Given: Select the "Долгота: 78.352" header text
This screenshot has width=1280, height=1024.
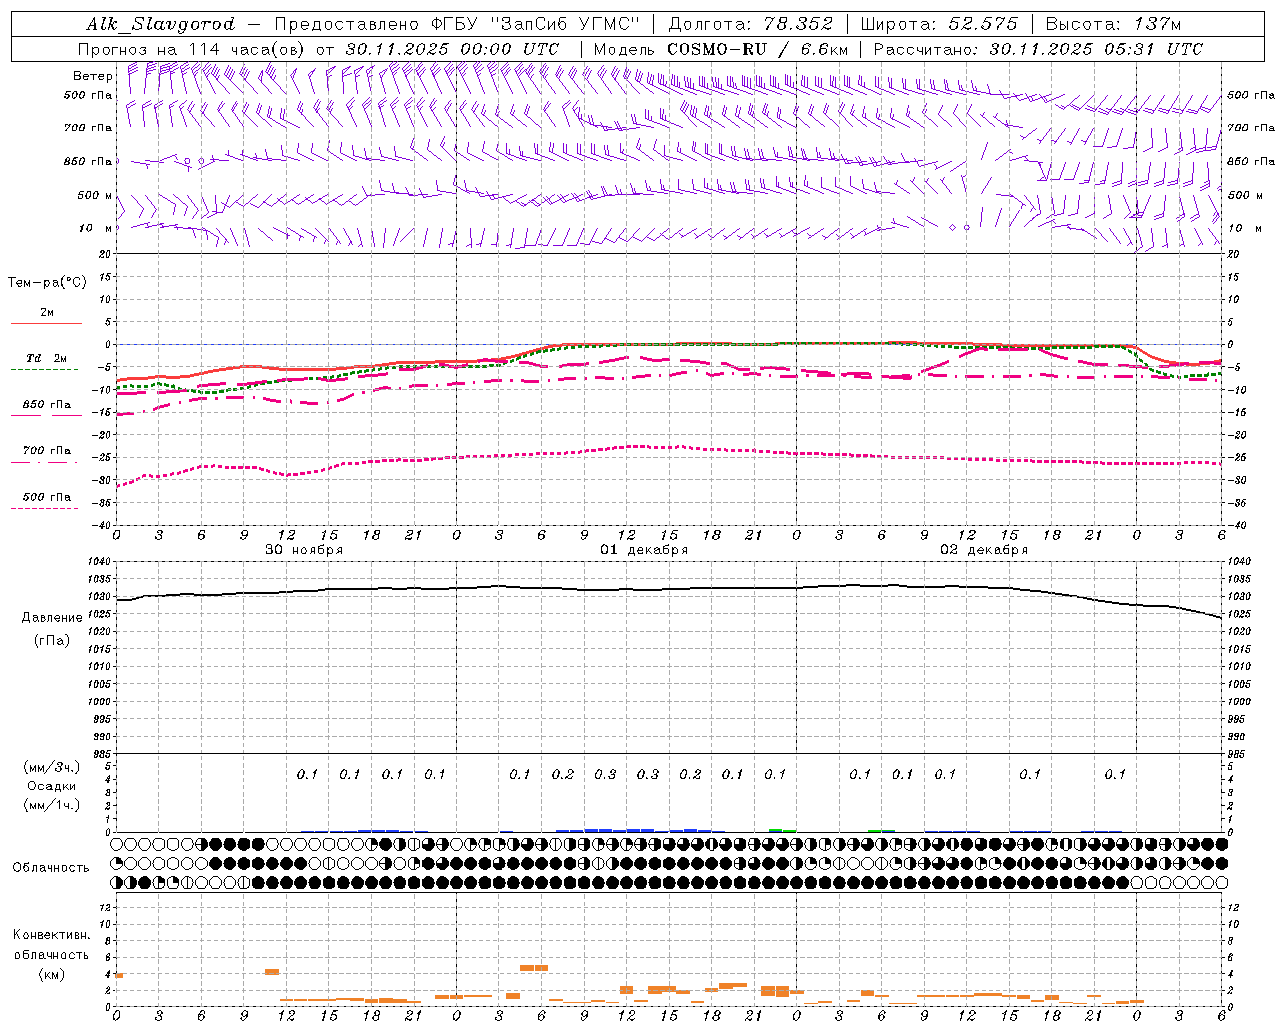Looking at the screenshot, I should coord(749,24).
